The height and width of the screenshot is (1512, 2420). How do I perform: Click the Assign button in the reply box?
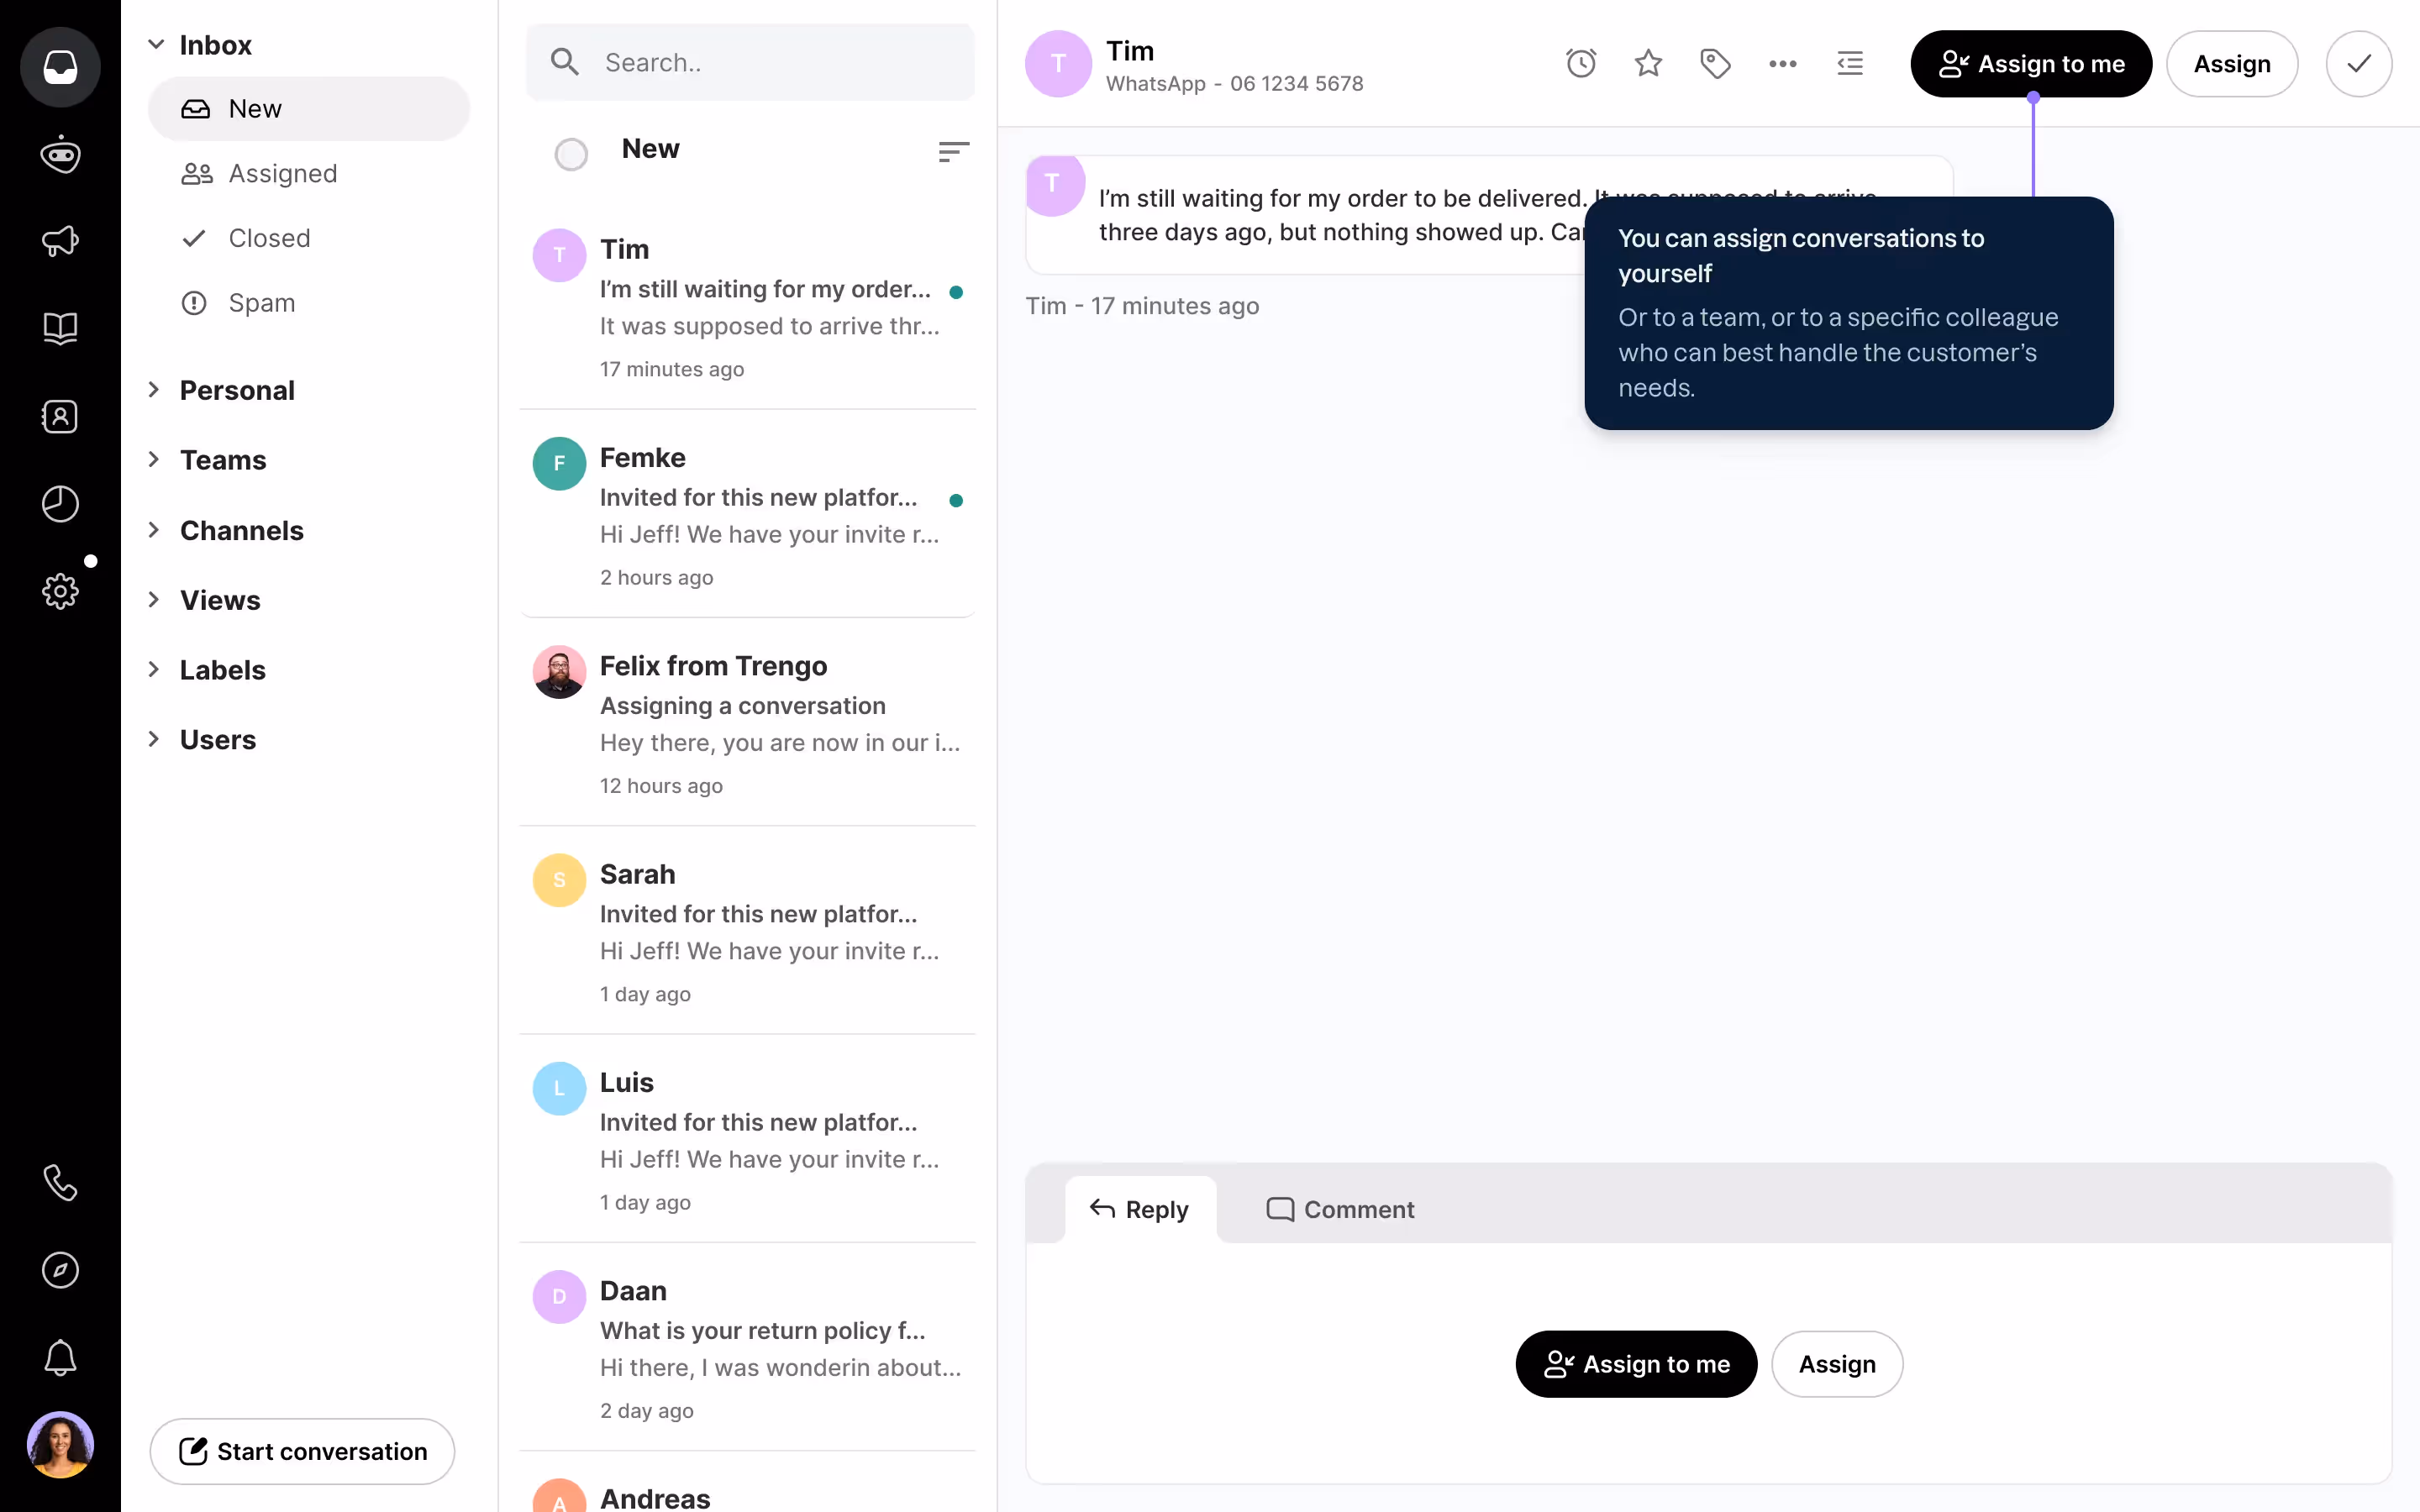1837,1364
